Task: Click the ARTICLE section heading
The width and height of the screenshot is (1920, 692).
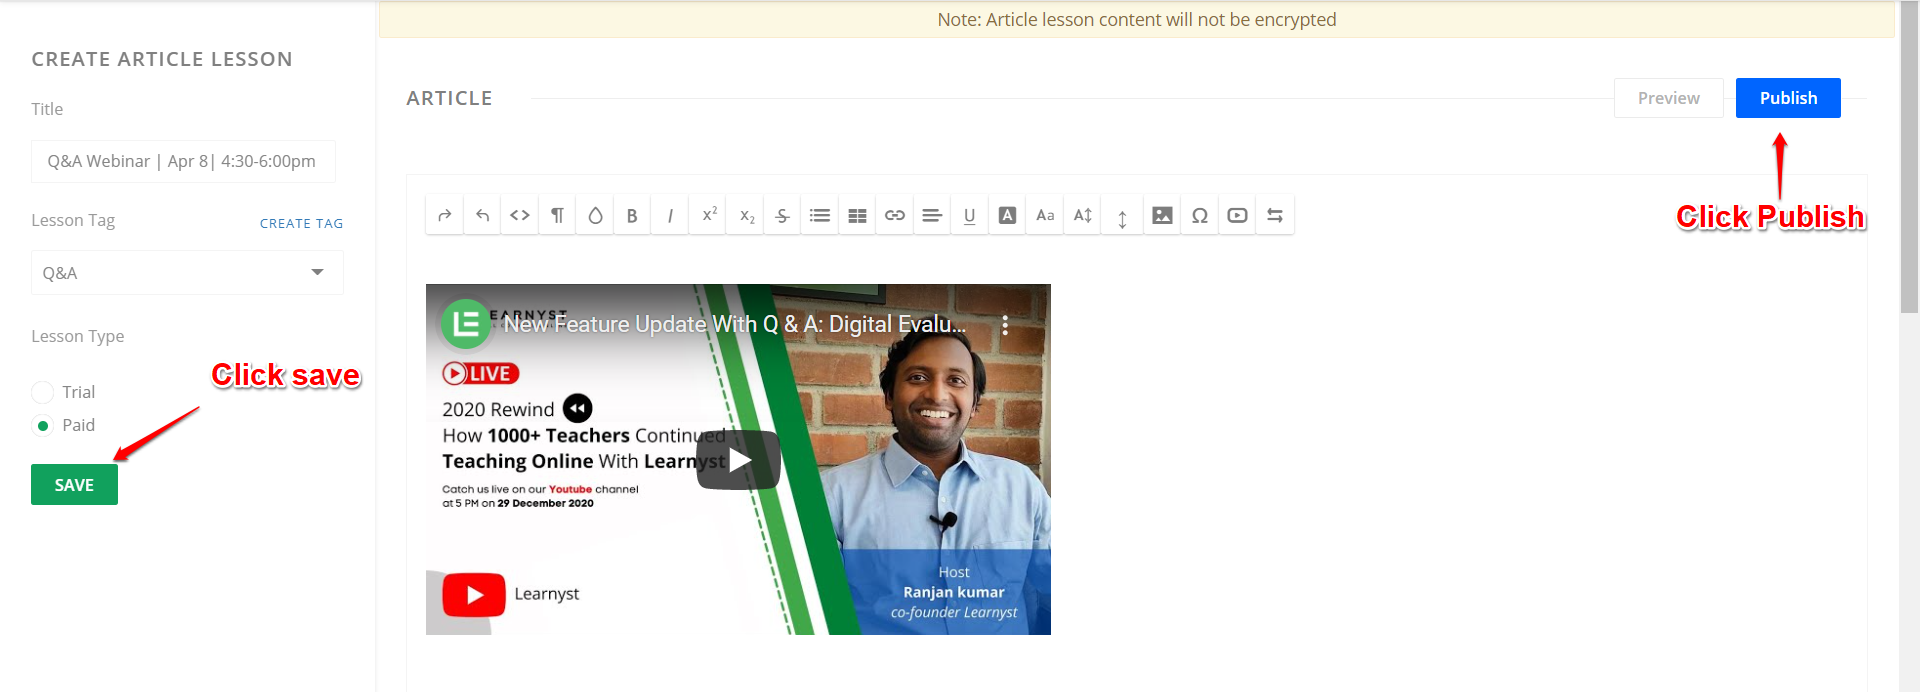Action: [449, 98]
